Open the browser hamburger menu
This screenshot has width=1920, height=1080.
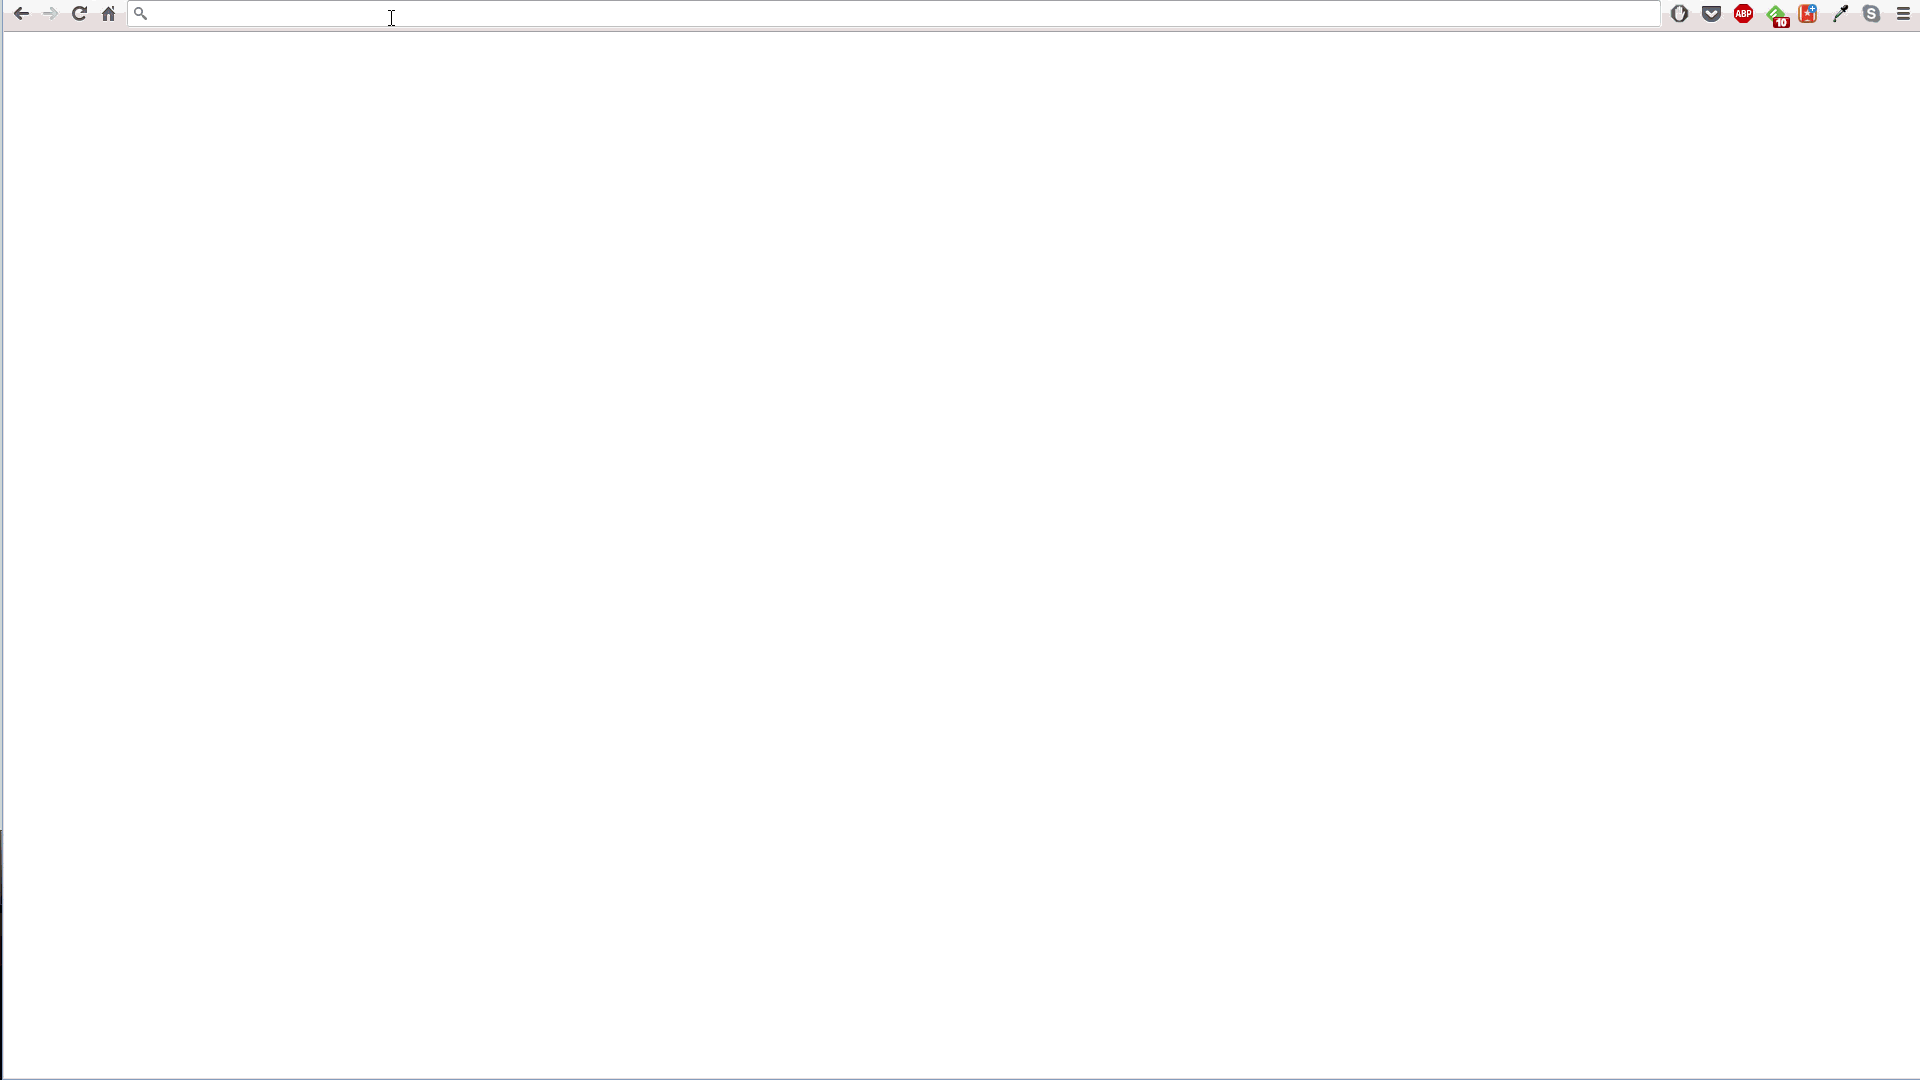1903,14
